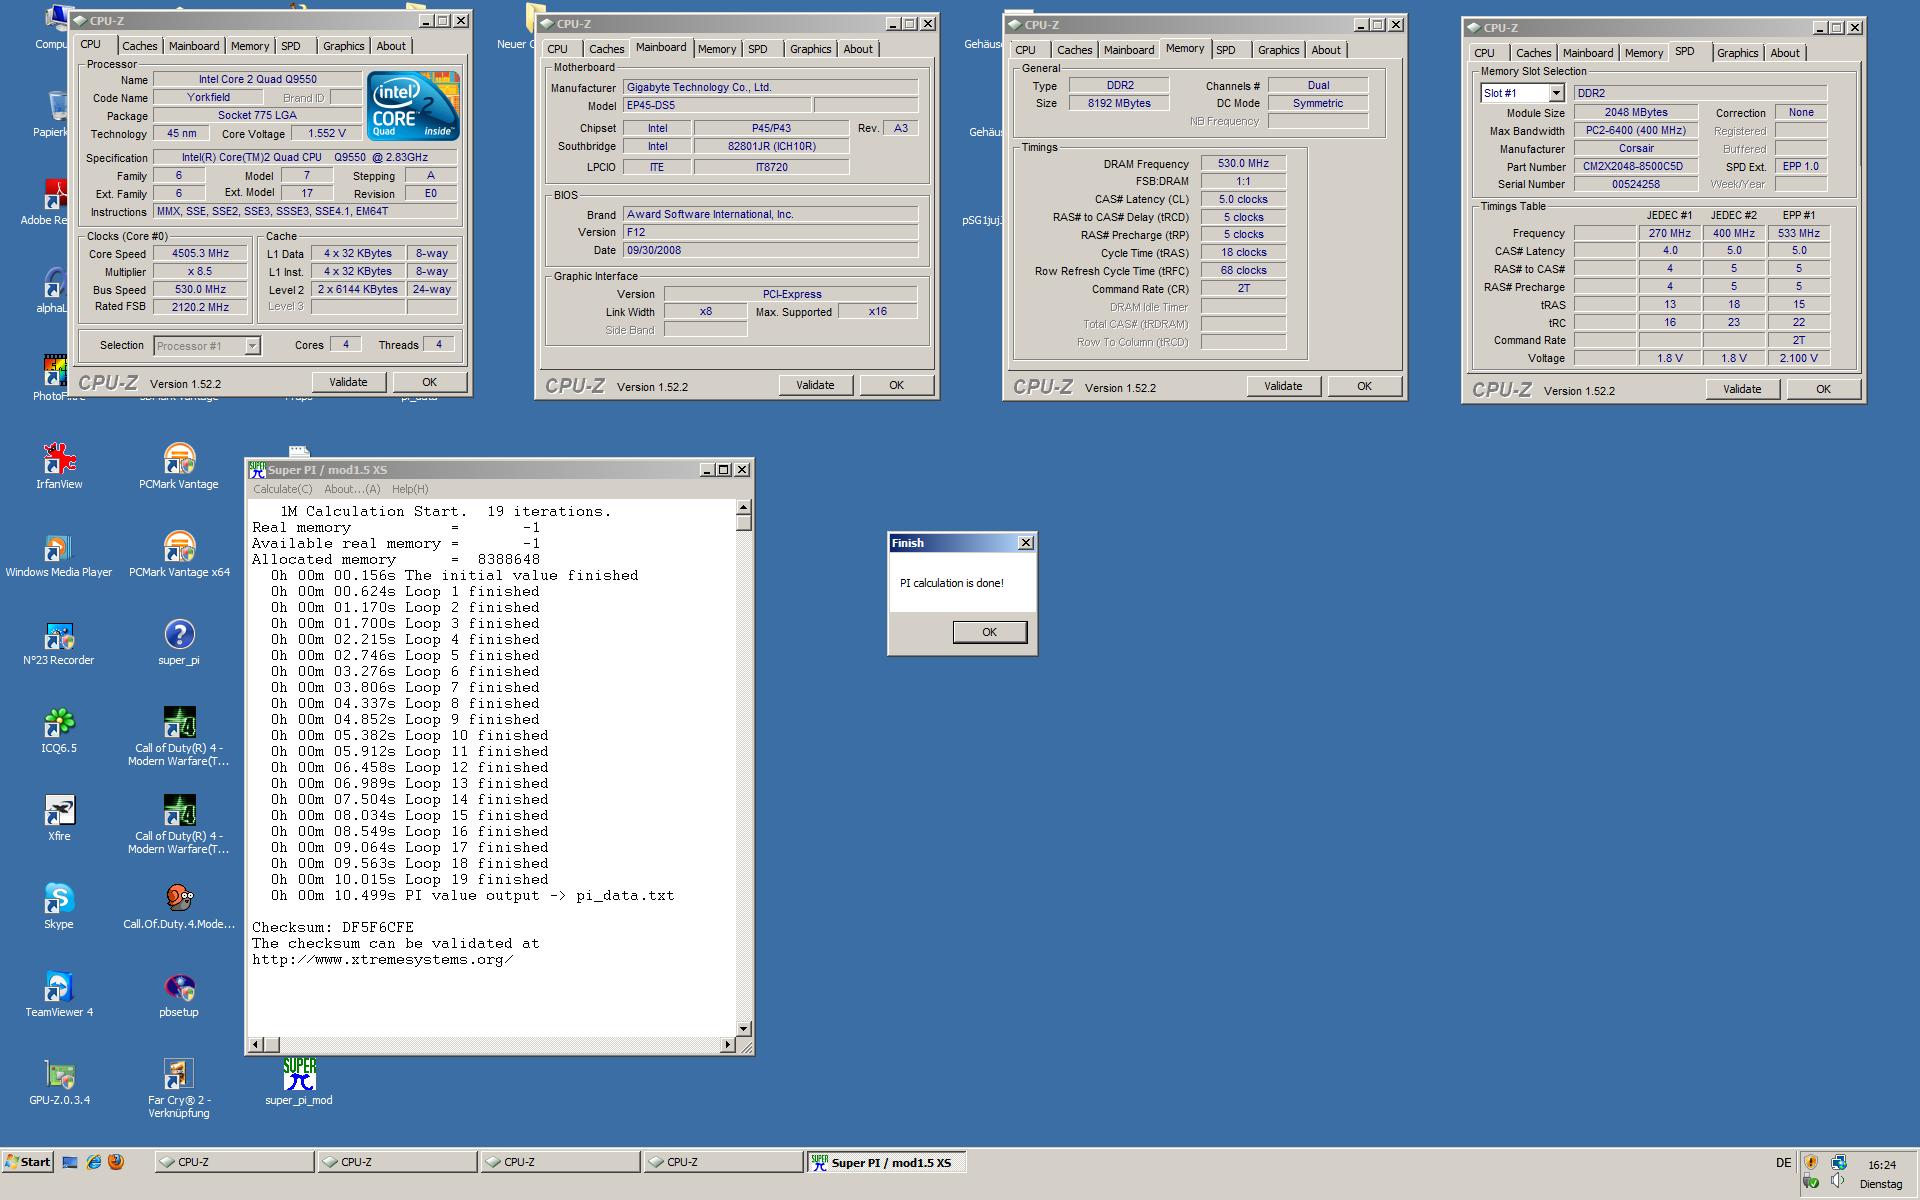Click the DRAM Frequency value 530.0 MHz
The height and width of the screenshot is (1200, 1920).
(x=1243, y=163)
